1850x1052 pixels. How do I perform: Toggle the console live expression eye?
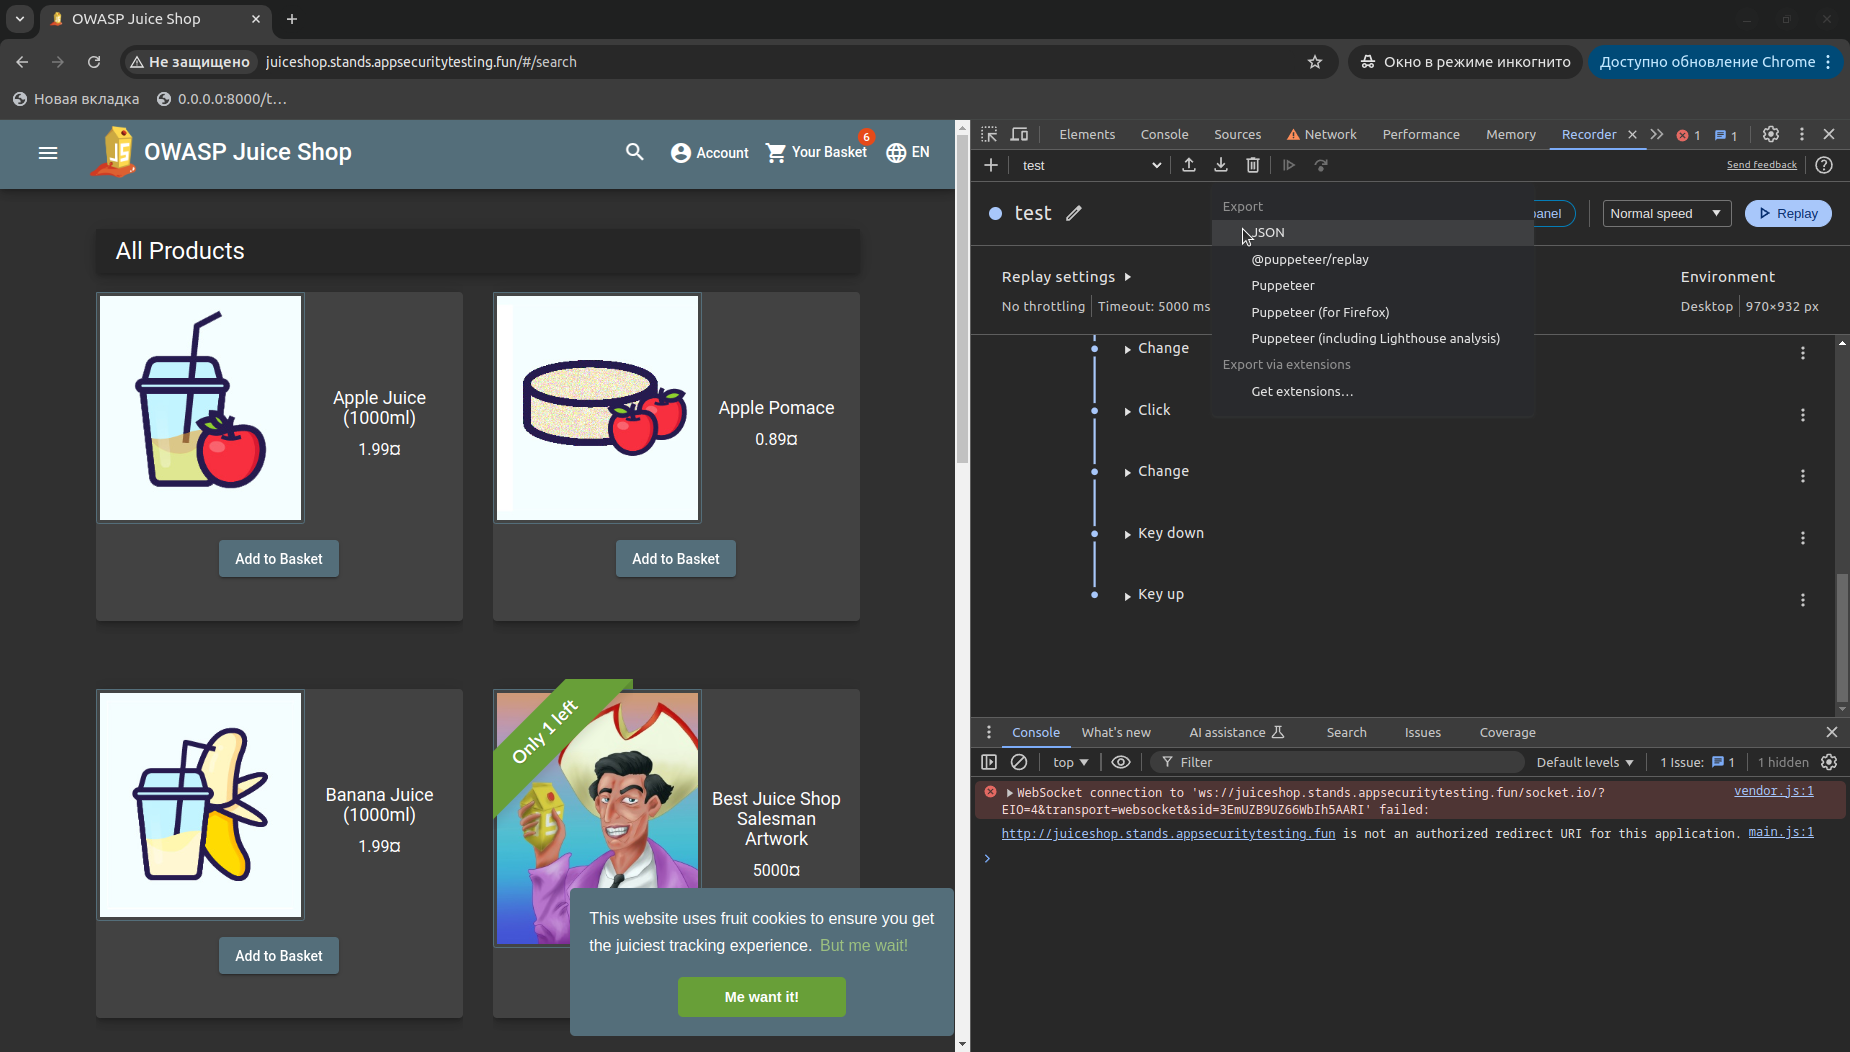(1121, 762)
